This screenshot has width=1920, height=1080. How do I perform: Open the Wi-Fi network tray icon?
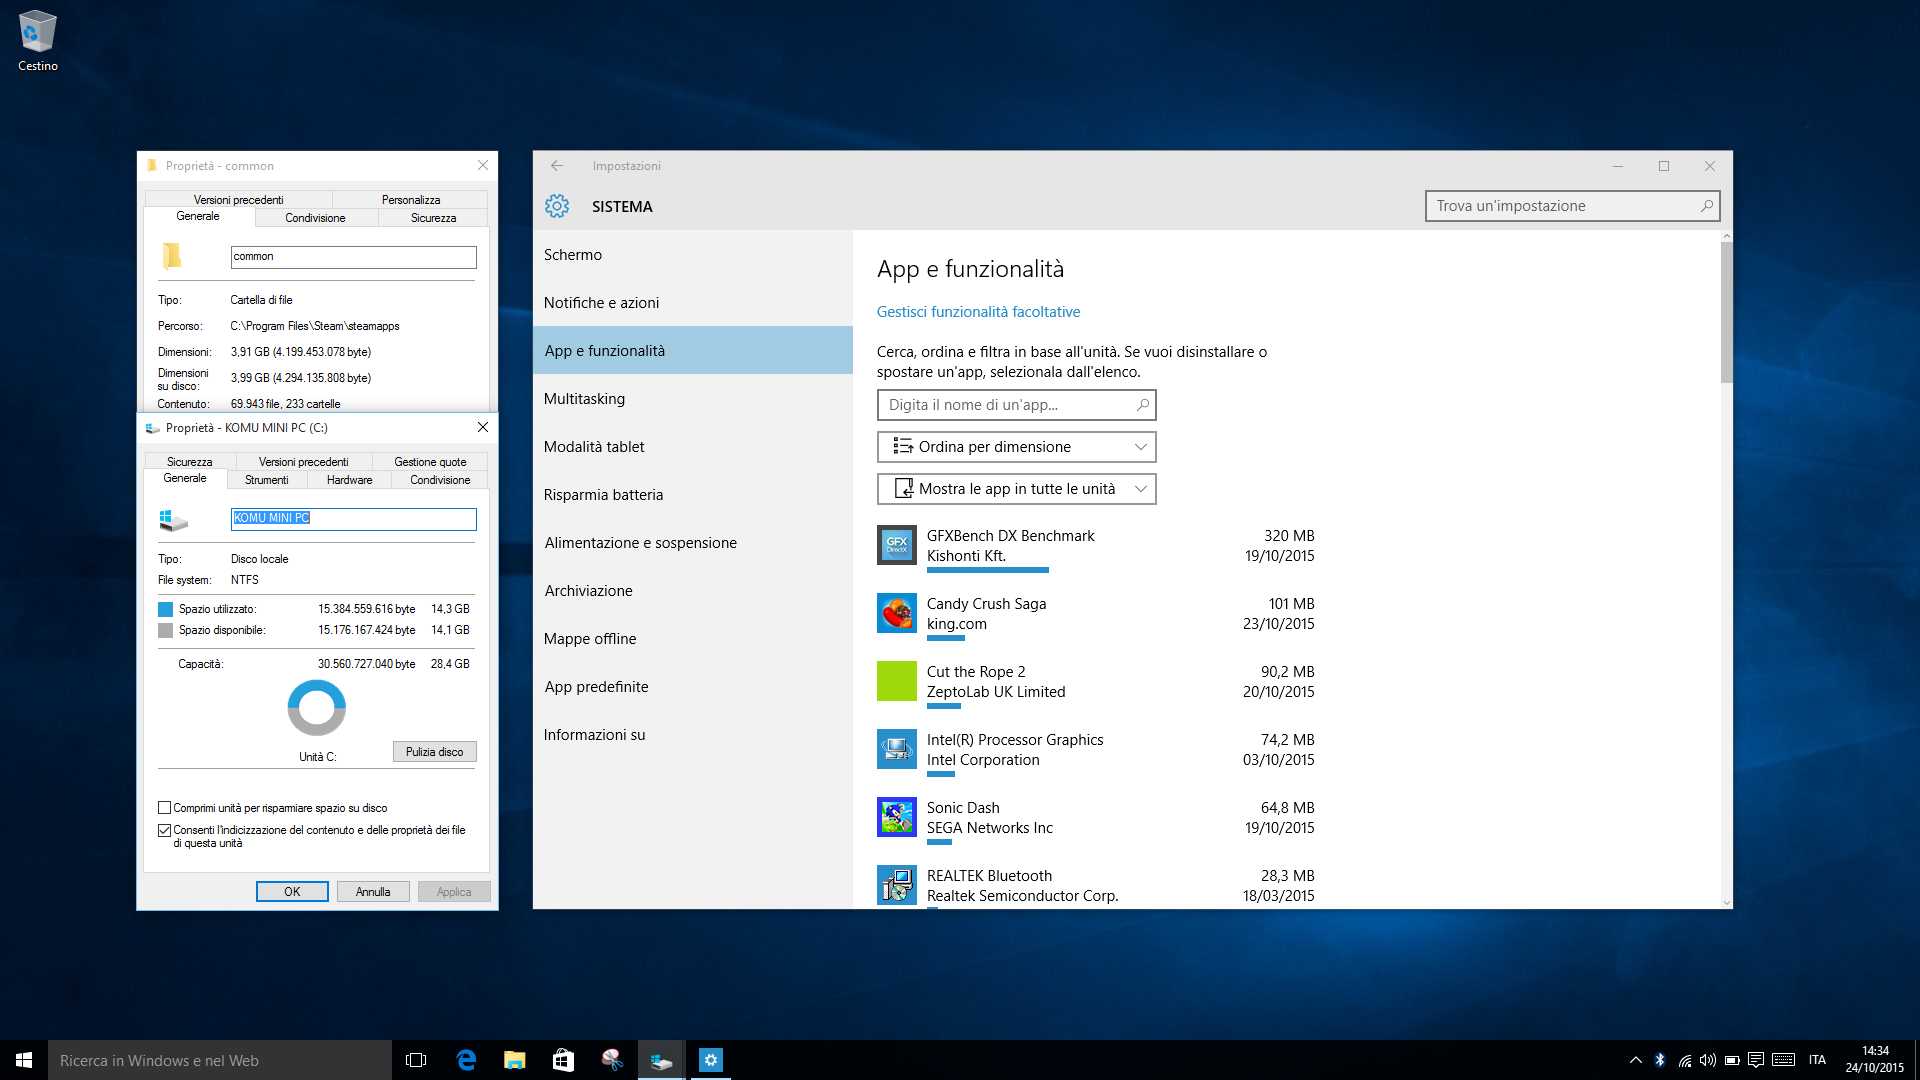click(x=1685, y=1060)
